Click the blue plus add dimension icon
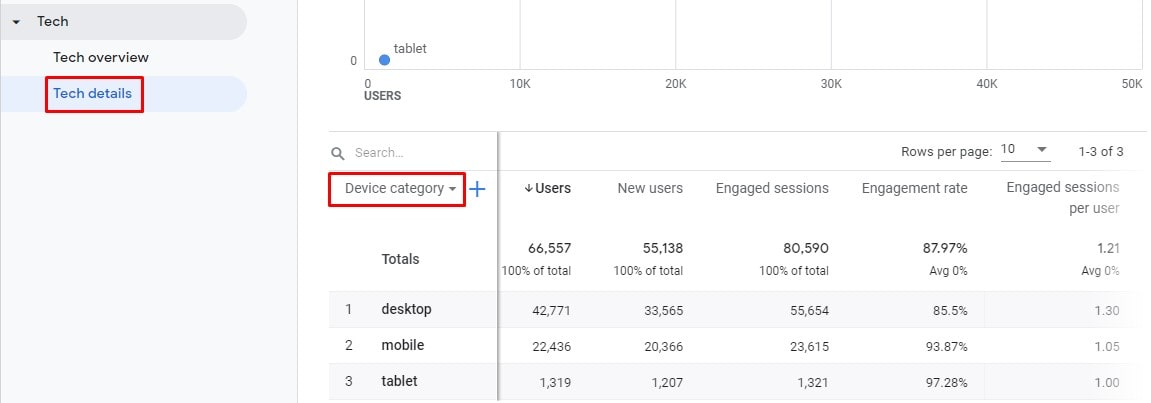 pos(477,189)
